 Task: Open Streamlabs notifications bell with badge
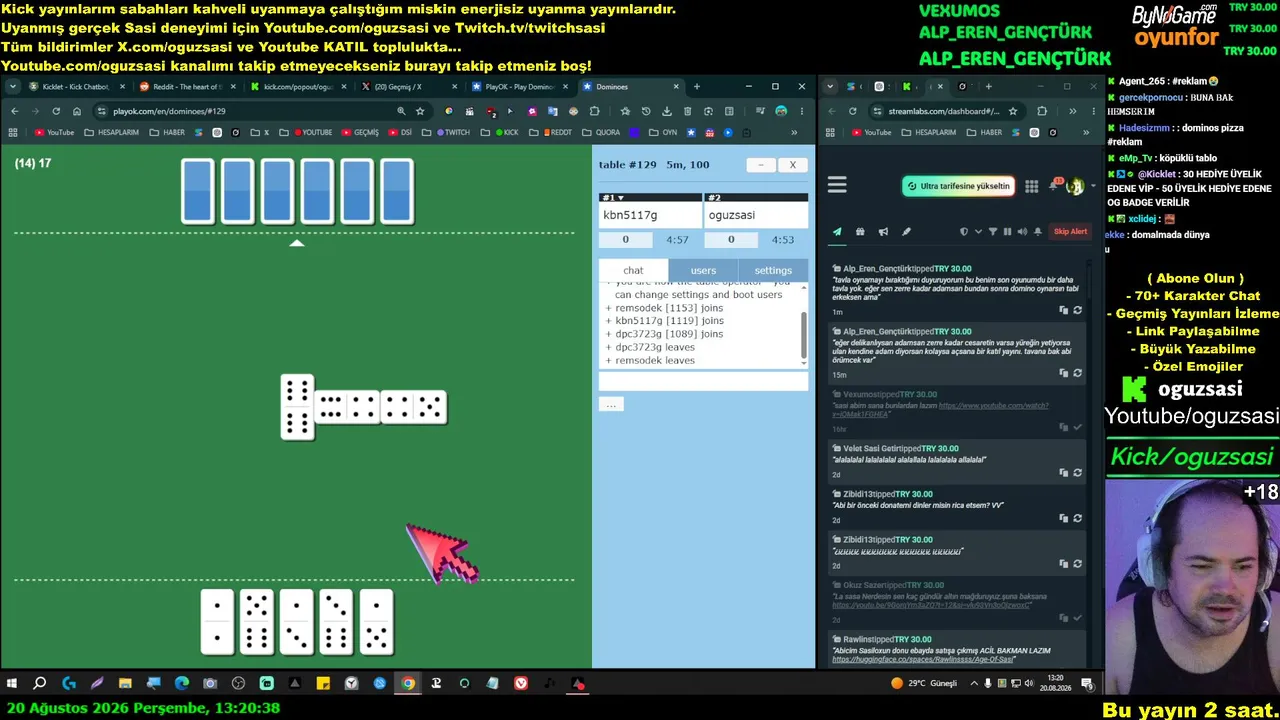click(1054, 186)
